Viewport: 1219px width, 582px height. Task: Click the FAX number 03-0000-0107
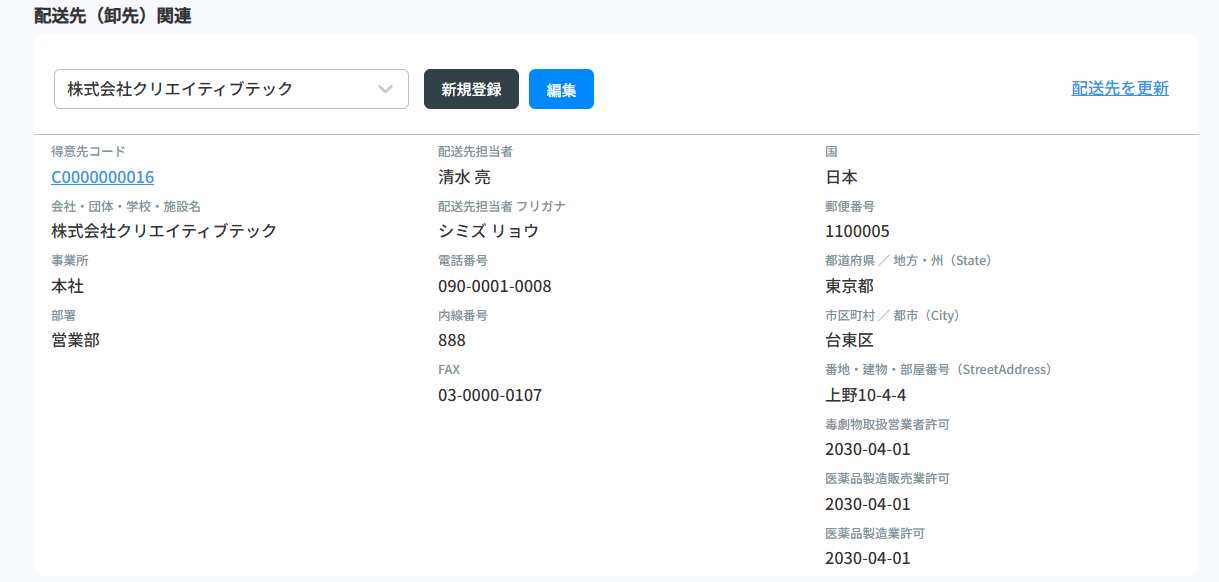pos(490,395)
